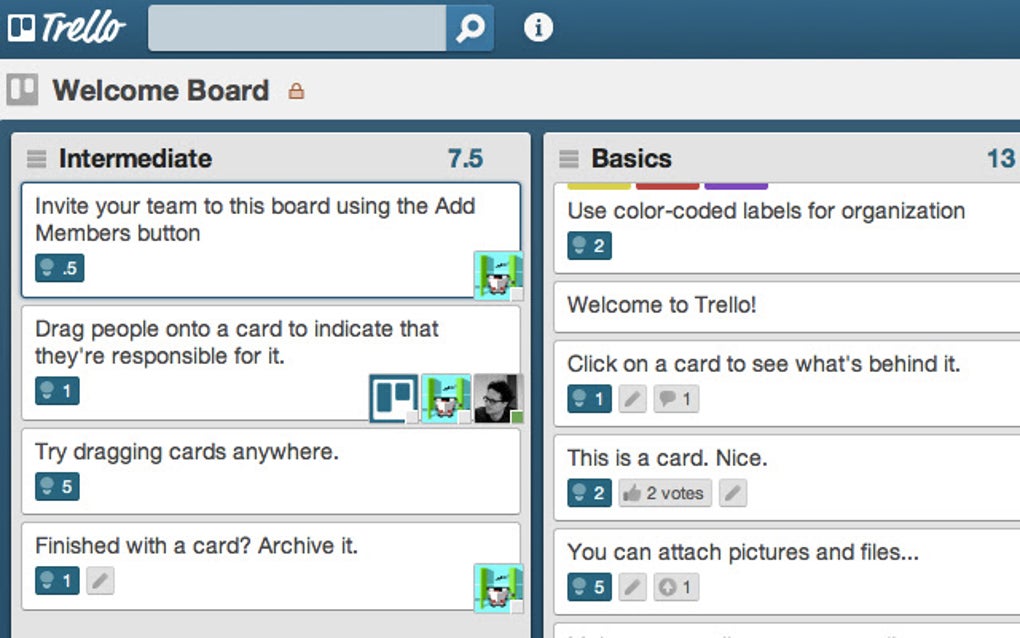Click the search magnifier button

[469, 28]
